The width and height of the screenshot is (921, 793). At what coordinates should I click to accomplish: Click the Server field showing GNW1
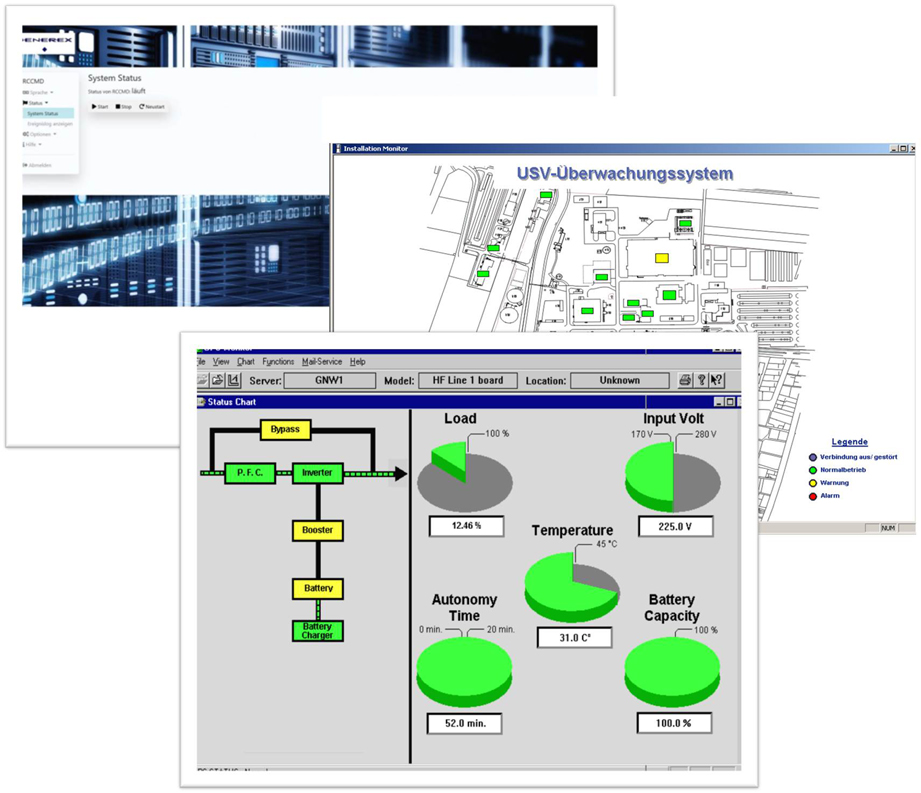(329, 380)
